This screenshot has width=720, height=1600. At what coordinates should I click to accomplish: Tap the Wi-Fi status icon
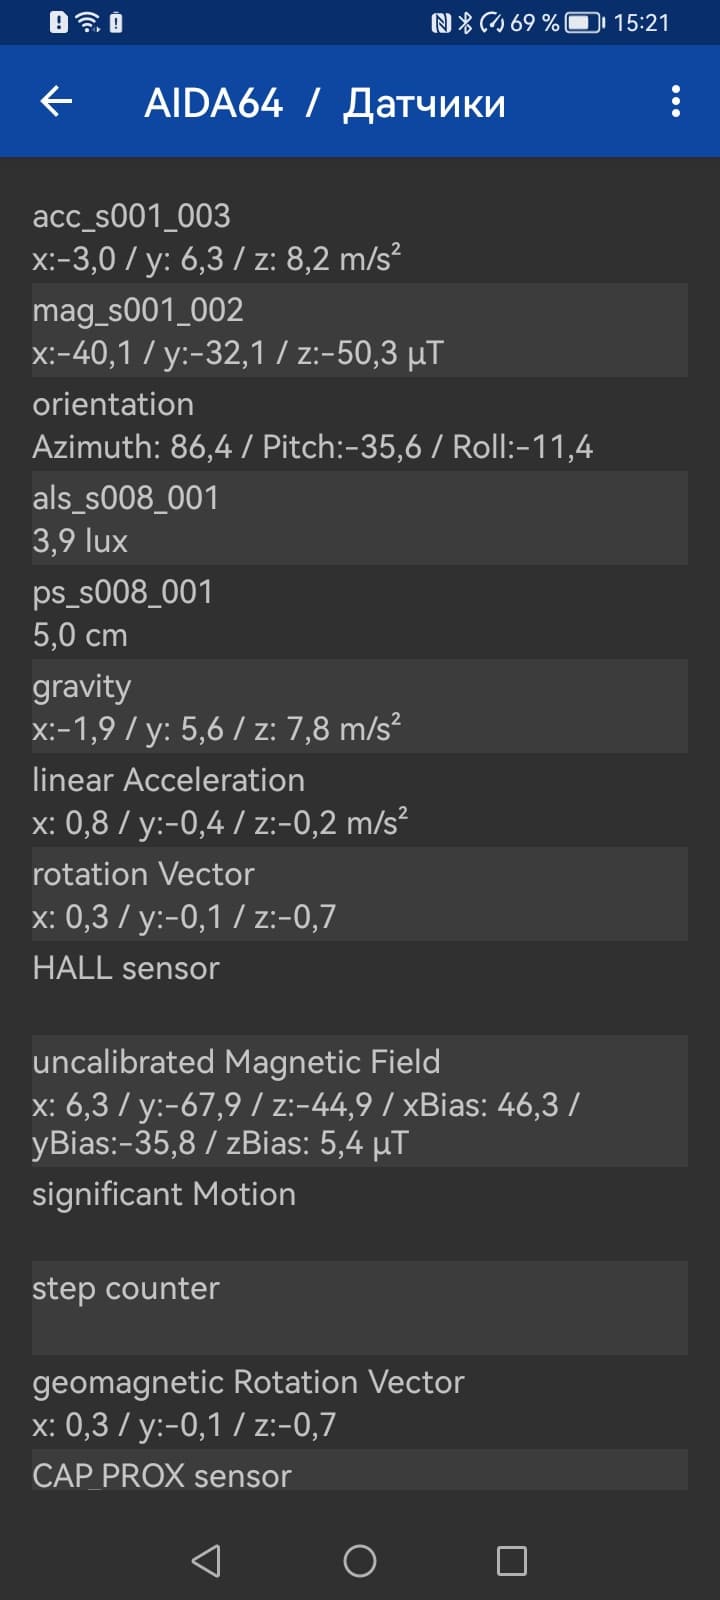point(89,23)
